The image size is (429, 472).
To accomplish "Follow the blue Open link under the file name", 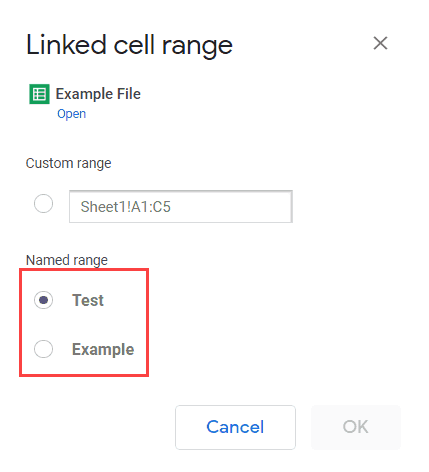I will click(x=71, y=114).
